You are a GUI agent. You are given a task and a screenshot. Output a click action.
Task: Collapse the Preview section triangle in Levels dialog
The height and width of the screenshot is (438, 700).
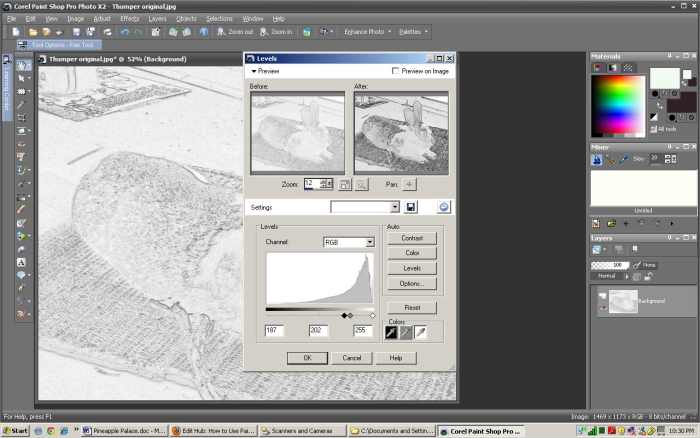[254, 71]
